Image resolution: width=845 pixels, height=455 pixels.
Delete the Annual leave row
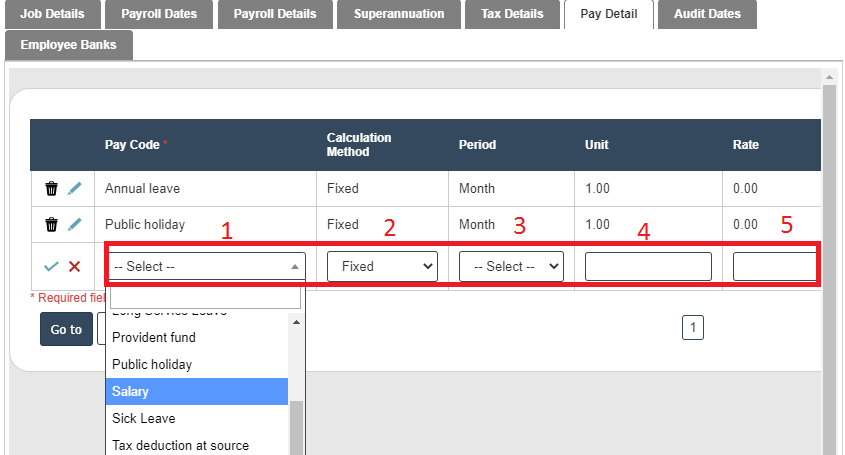tap(52, 188)
